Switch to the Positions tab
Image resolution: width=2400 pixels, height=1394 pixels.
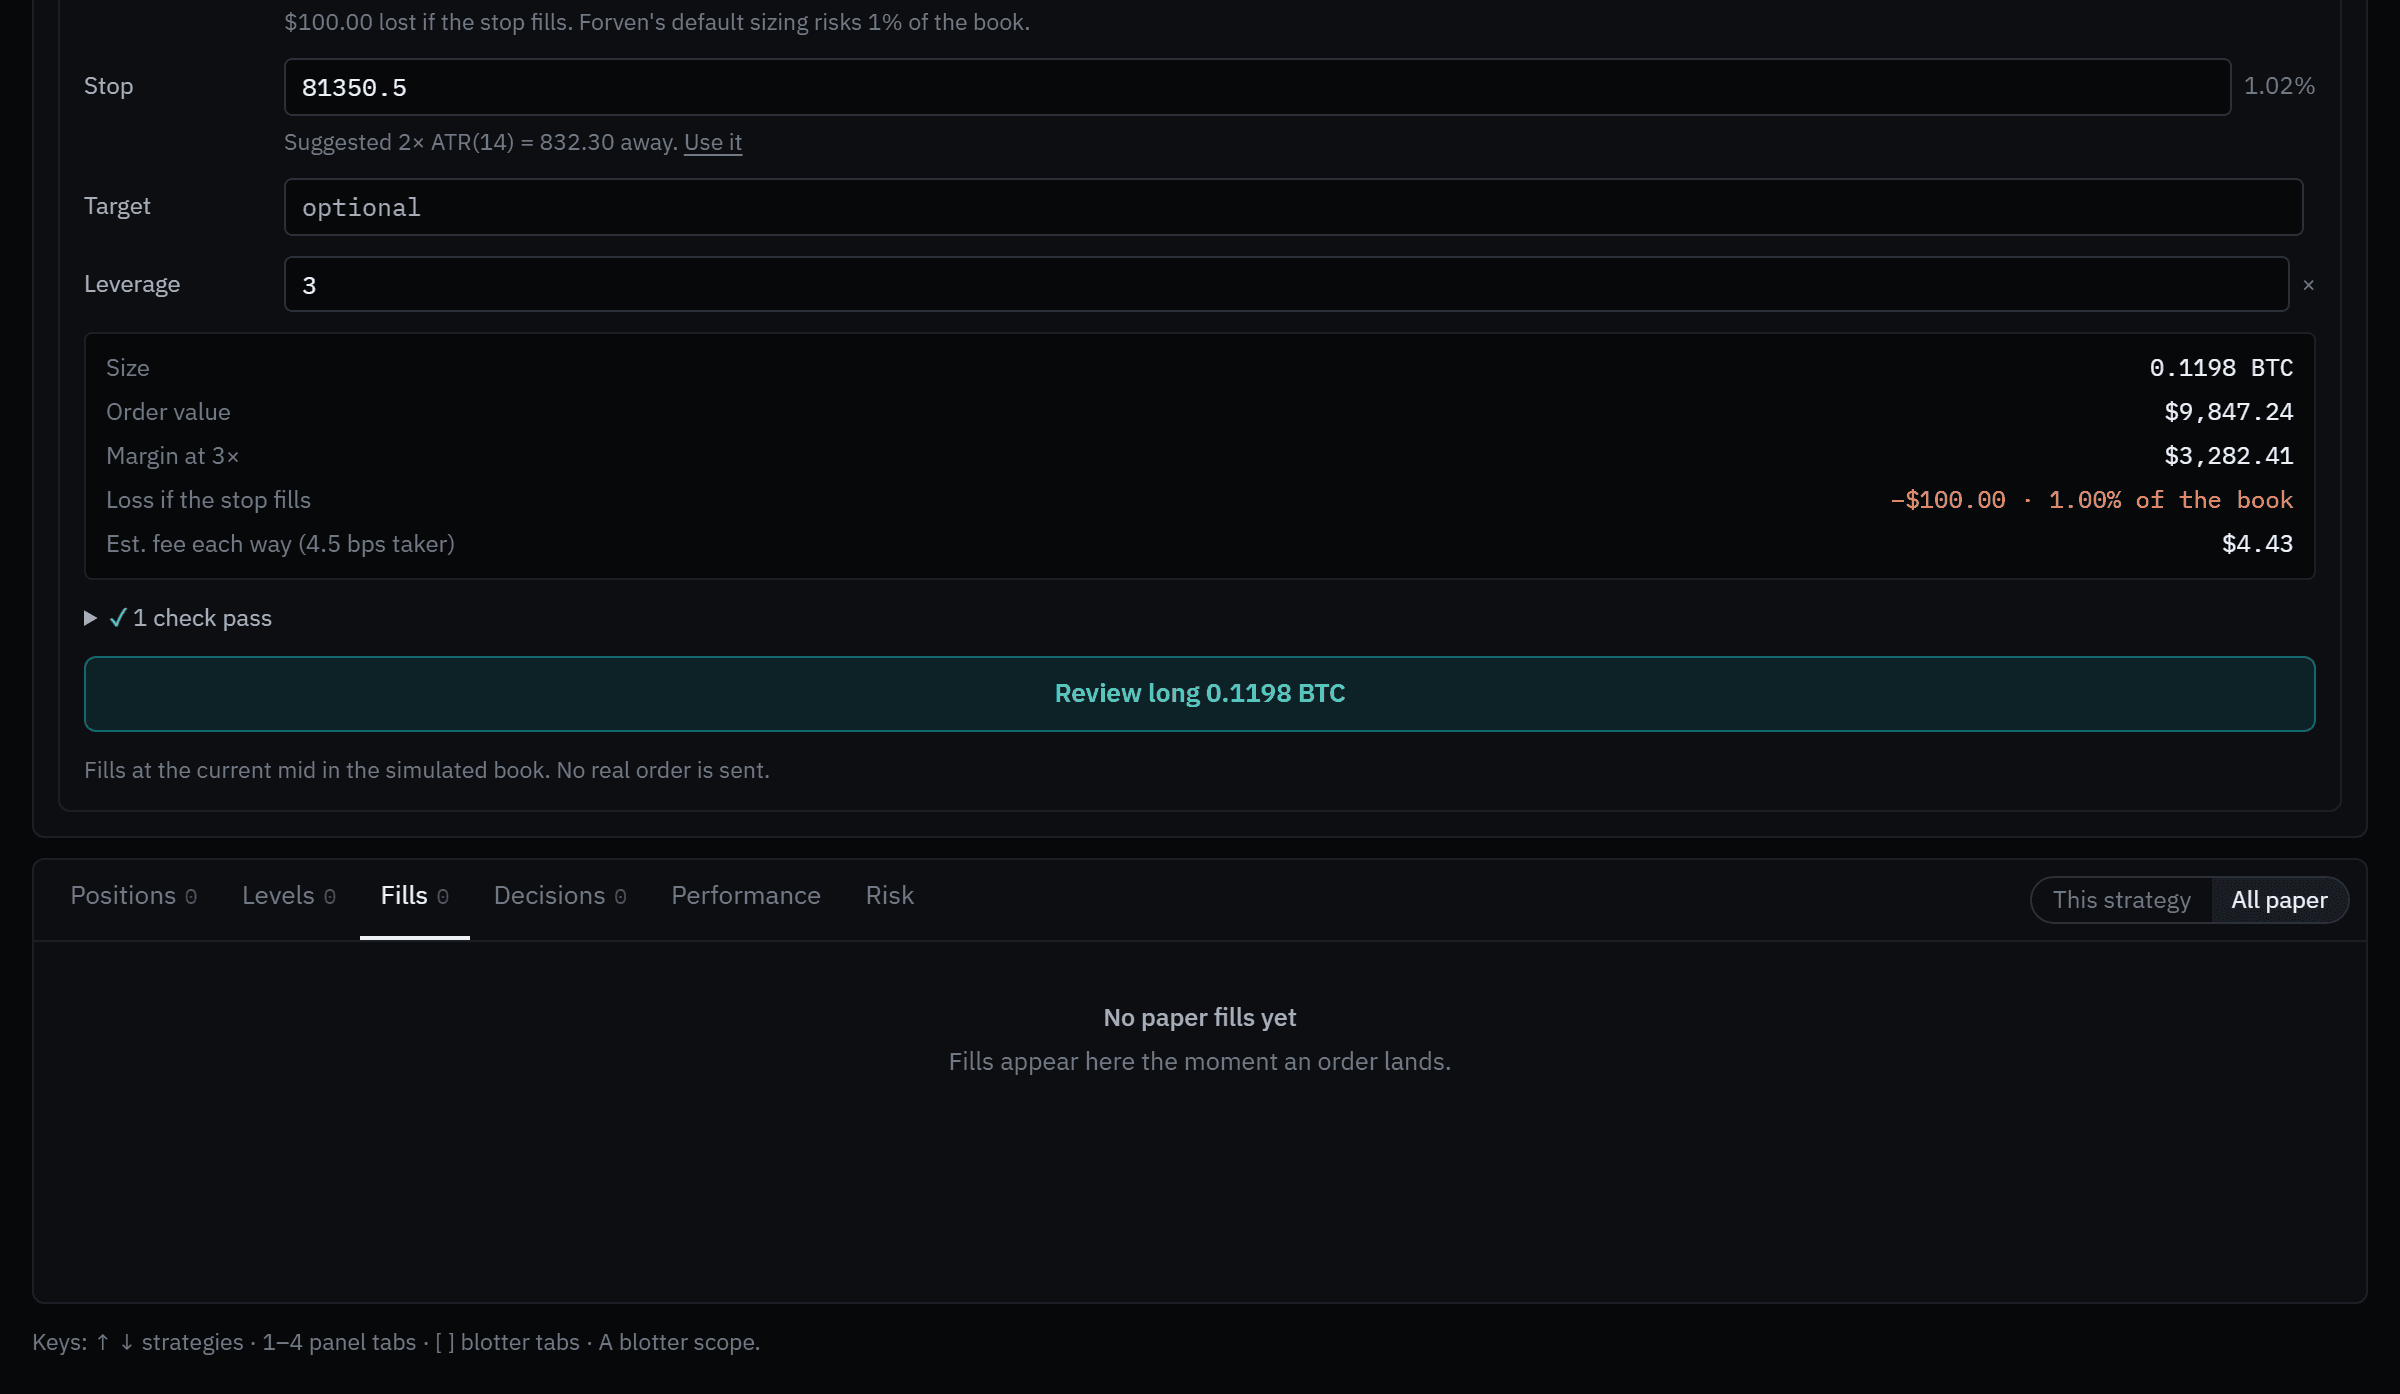[x=133, y=896]
